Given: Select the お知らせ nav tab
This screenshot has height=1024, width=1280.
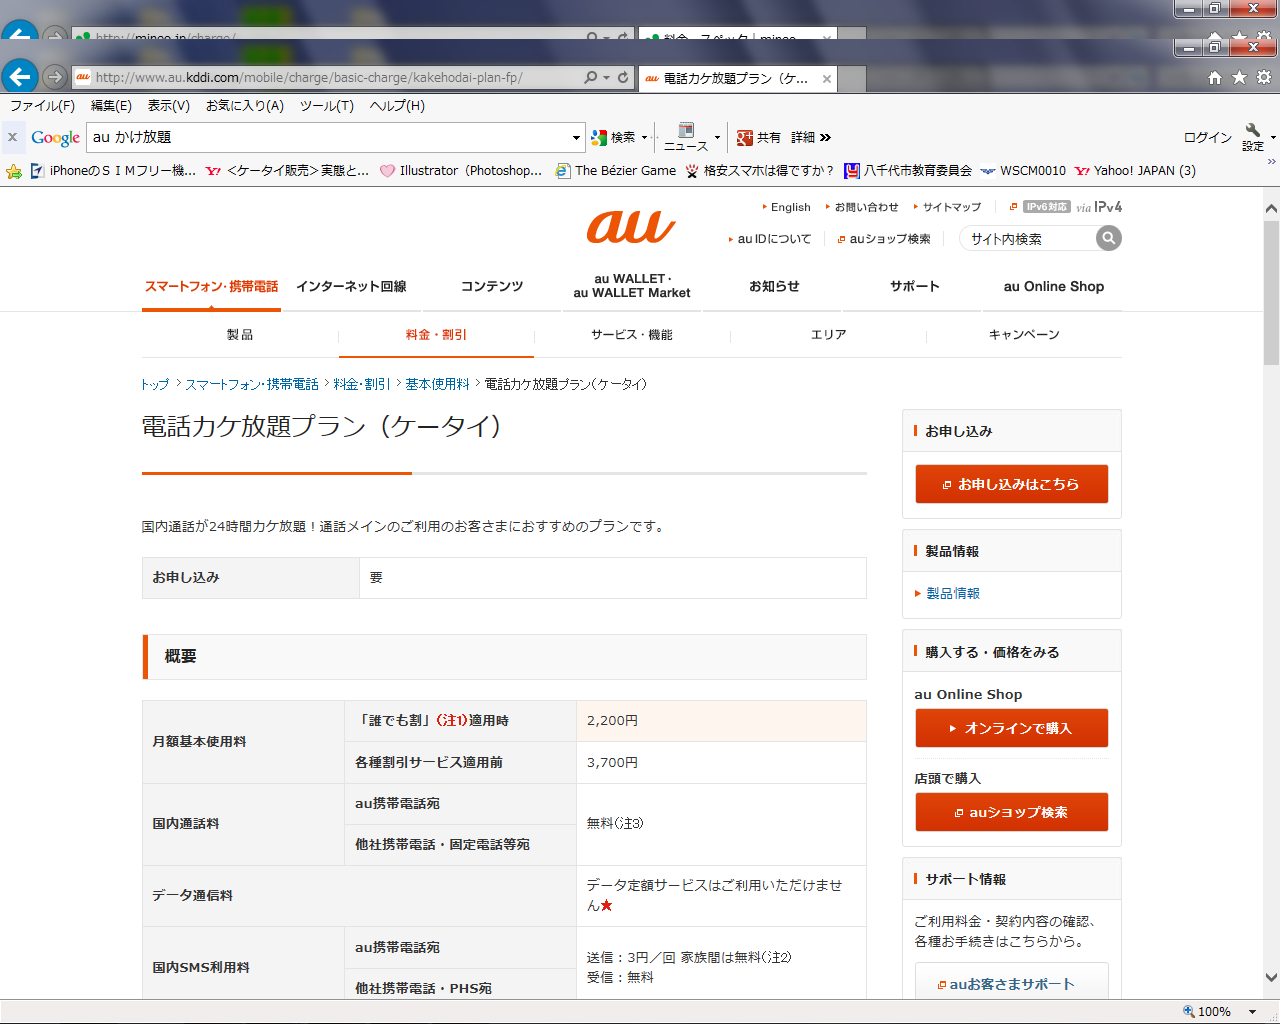Looking at the screenshot, I should pos(775,286).
